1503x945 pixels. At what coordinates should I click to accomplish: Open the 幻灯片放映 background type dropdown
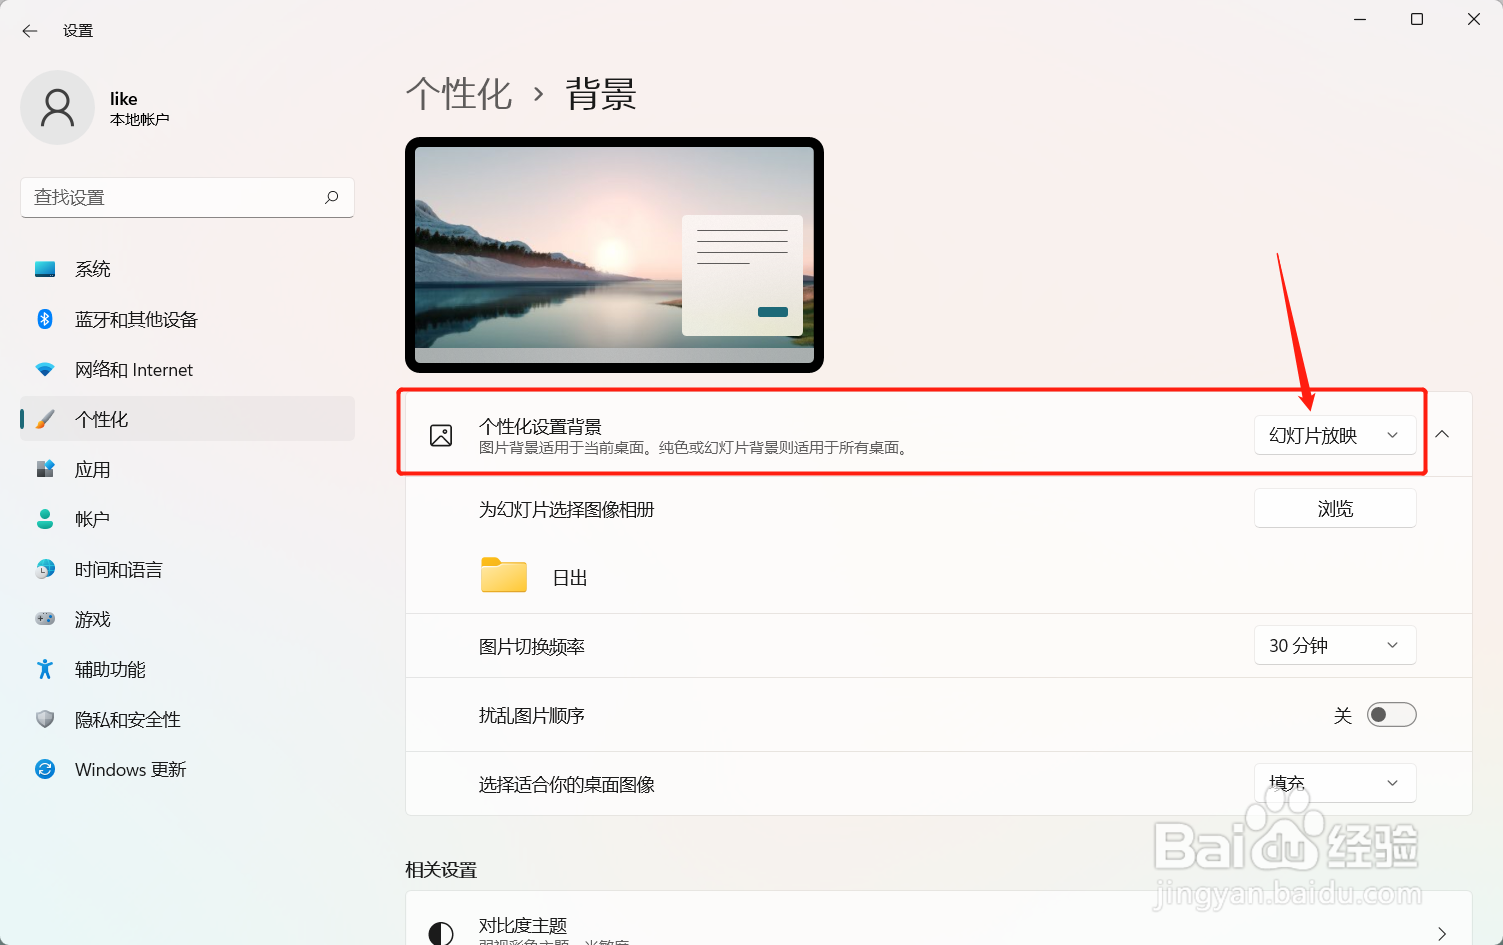click(1335, 435)
